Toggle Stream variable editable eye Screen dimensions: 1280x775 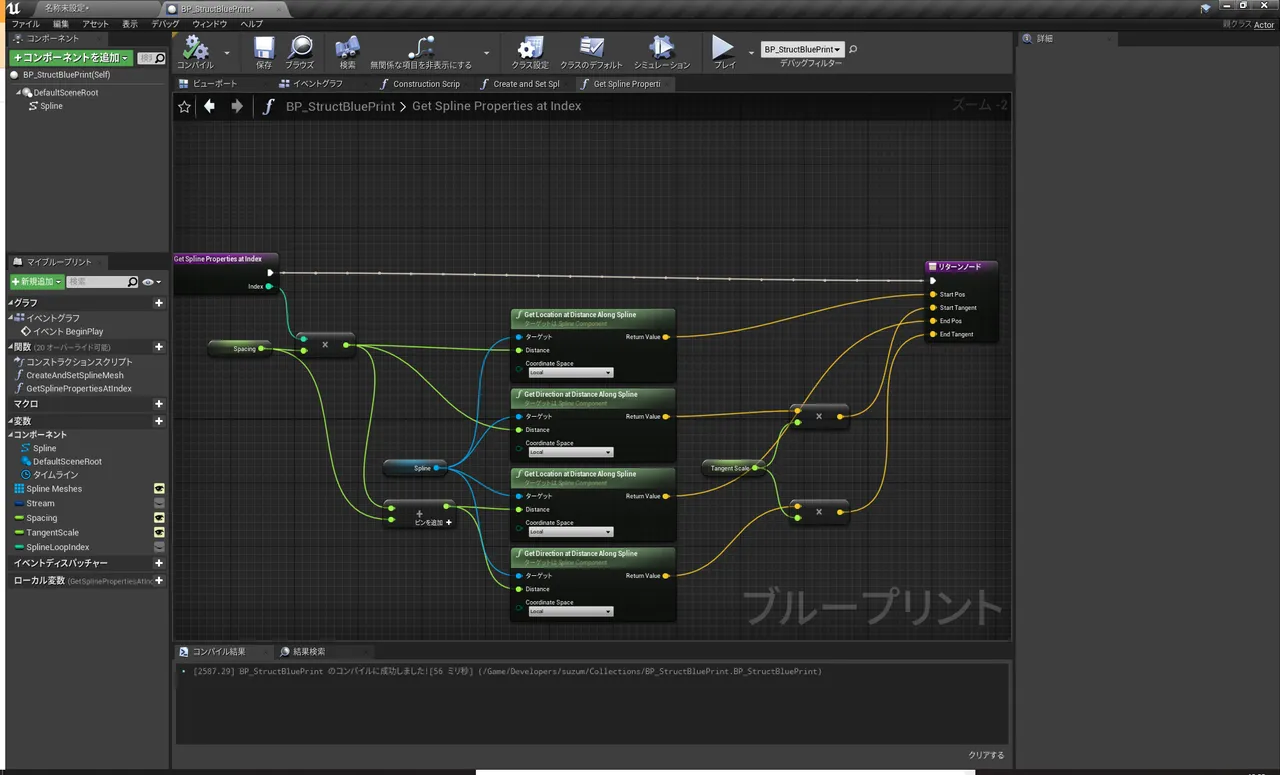click(159, 503)
